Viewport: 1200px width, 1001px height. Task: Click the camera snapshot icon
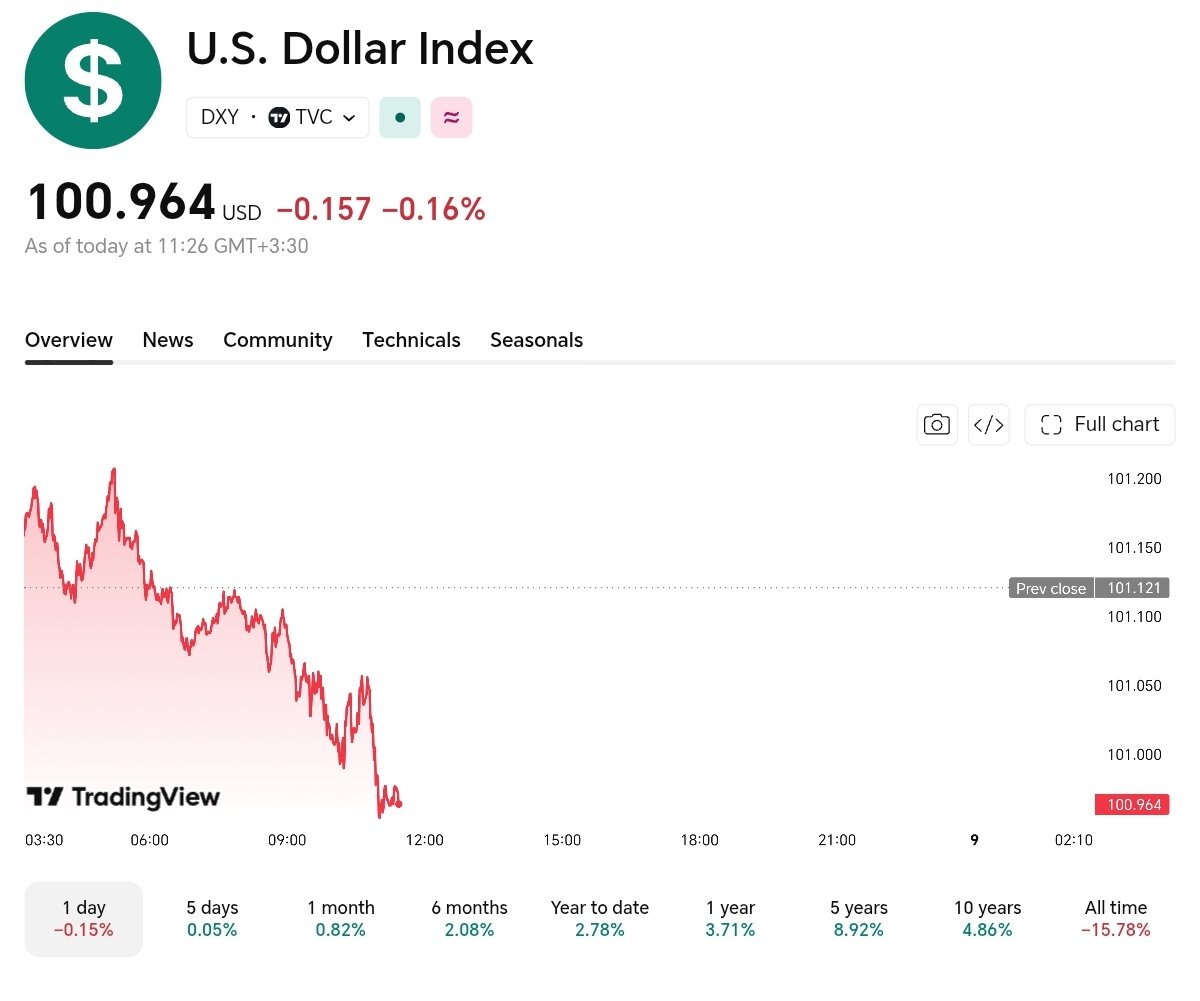click(937, 425)
